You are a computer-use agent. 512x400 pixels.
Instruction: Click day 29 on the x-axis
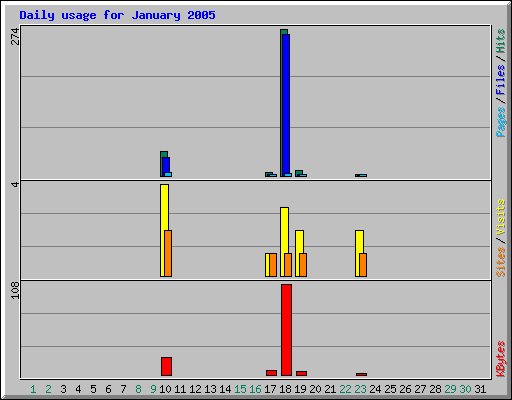point(450,389)
